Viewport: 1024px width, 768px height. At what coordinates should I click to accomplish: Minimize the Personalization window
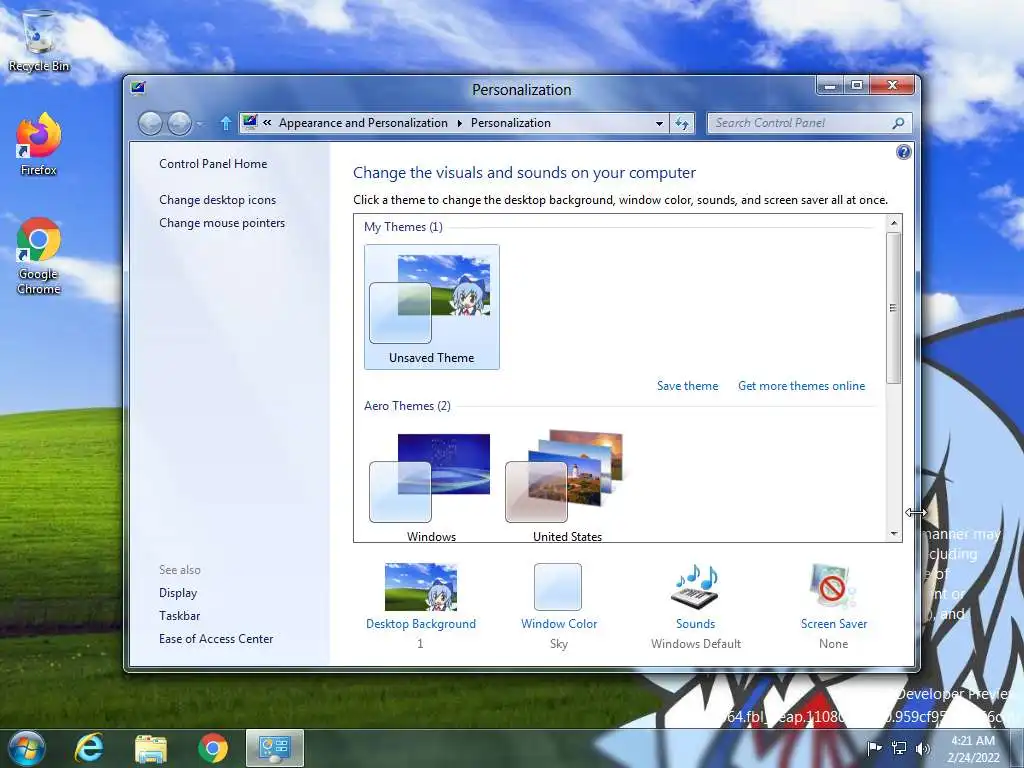(830, 86)
